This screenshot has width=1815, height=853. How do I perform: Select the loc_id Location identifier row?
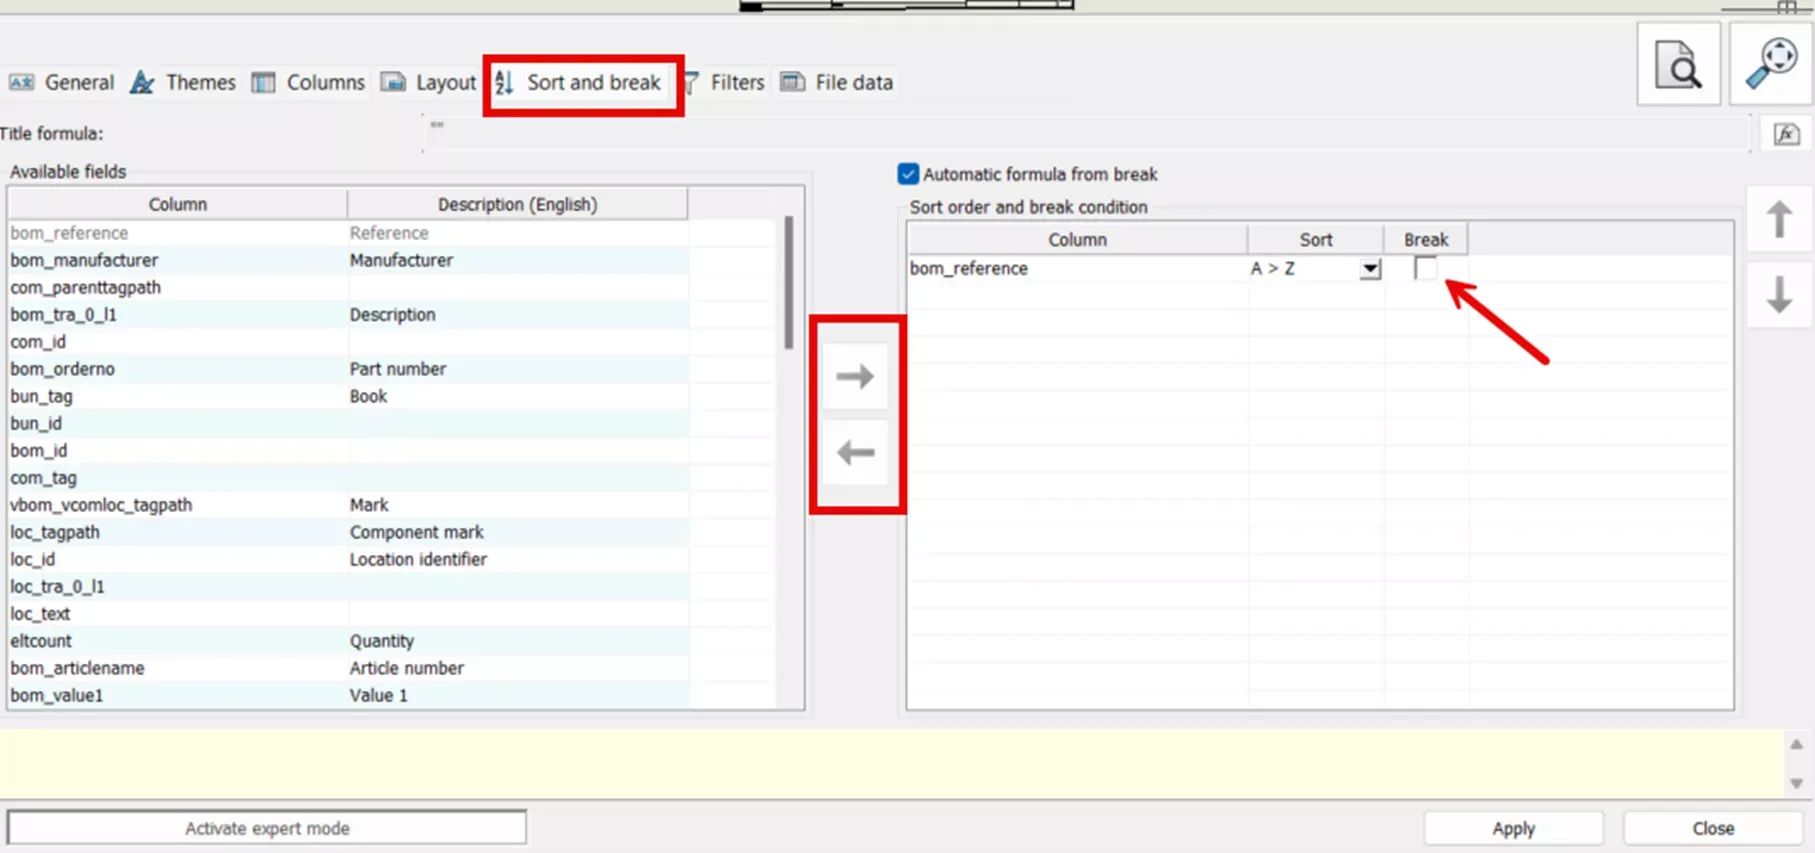pyautogui.click(x=348, y=559)
